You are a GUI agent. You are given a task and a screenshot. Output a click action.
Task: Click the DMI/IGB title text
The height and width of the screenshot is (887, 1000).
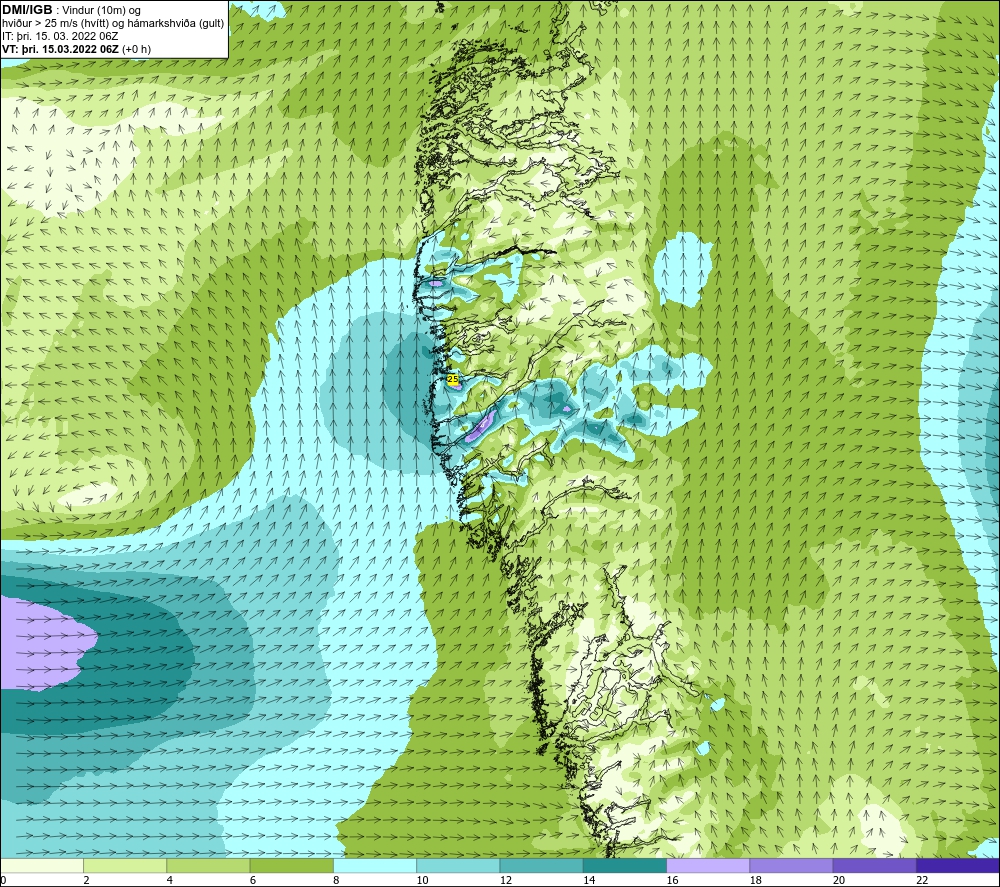(x=27, y=10)
